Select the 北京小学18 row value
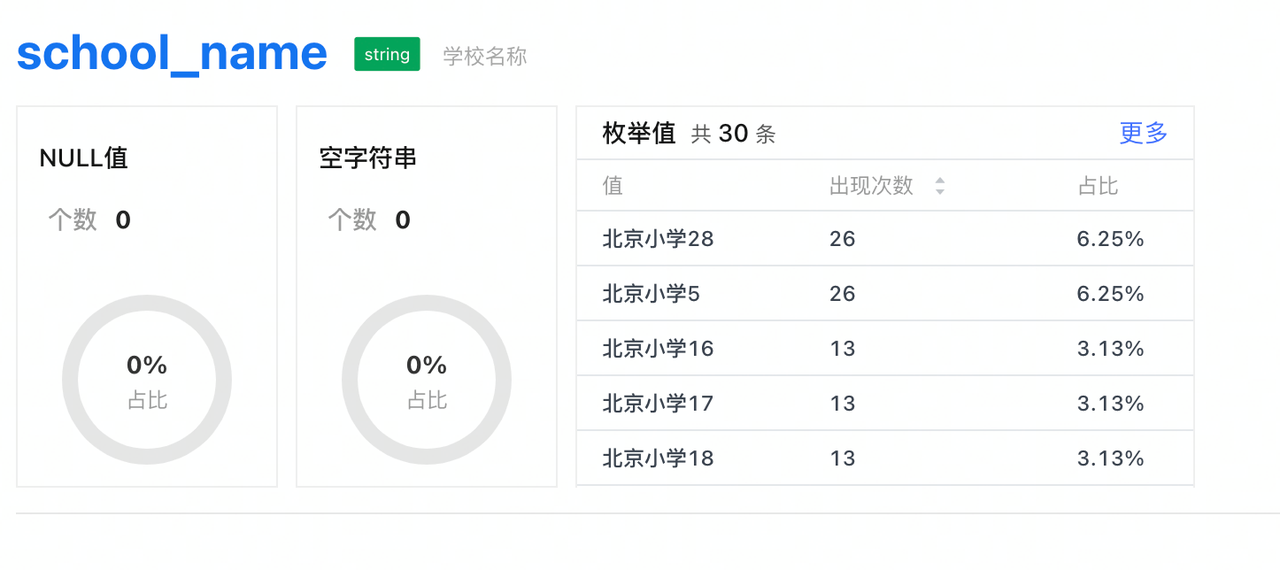This screenshot has width=1280, height=570. pyautogui.click(x=658, y=459)
